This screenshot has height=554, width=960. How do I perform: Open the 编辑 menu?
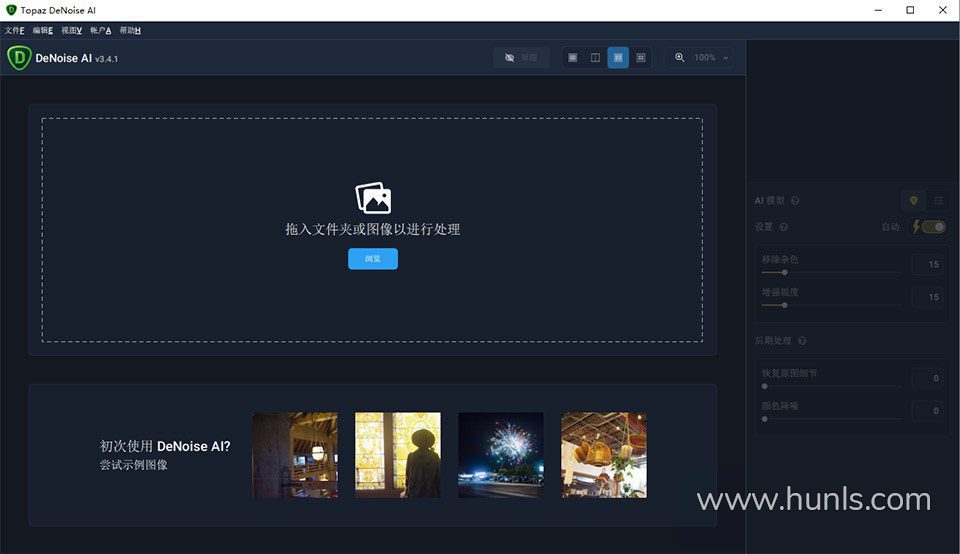(43, 31)
